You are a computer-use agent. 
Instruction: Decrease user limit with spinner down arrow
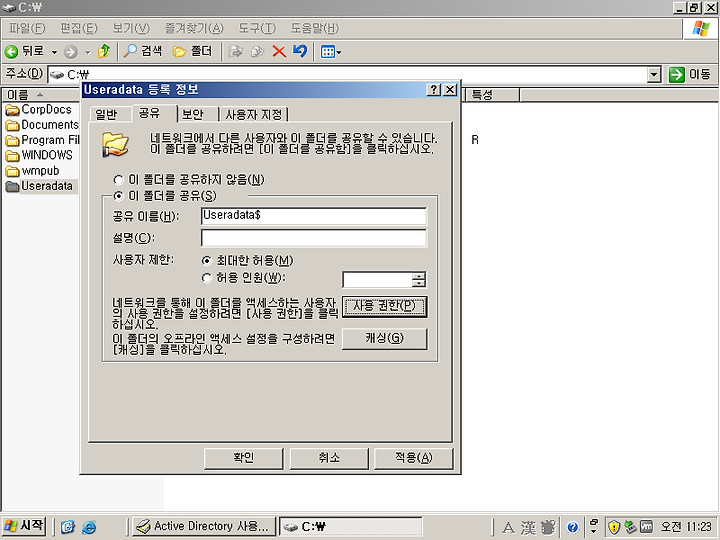[418, 283]
